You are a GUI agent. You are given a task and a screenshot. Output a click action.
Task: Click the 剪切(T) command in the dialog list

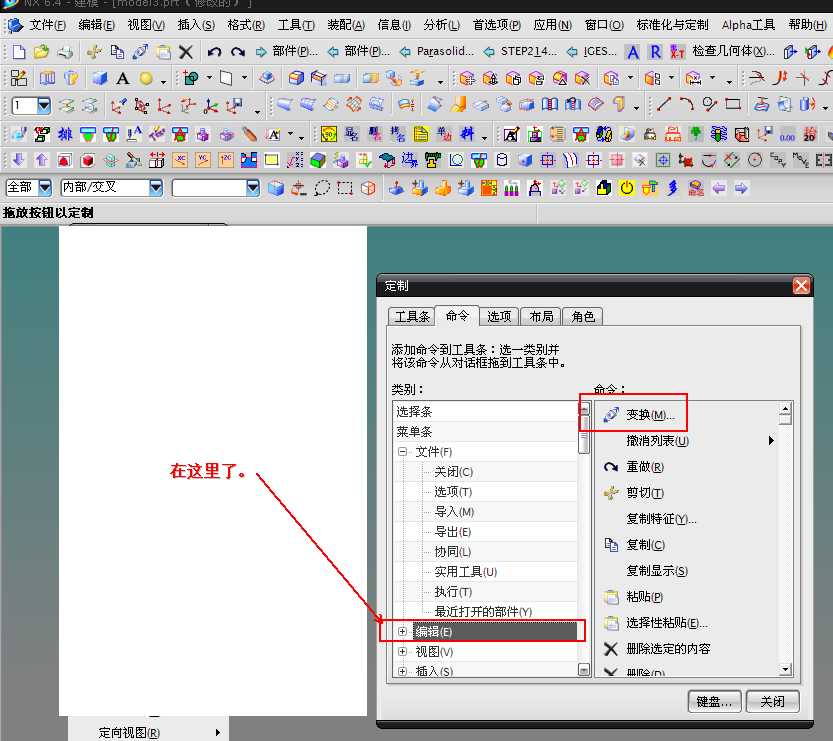click(x=645, y=493)
